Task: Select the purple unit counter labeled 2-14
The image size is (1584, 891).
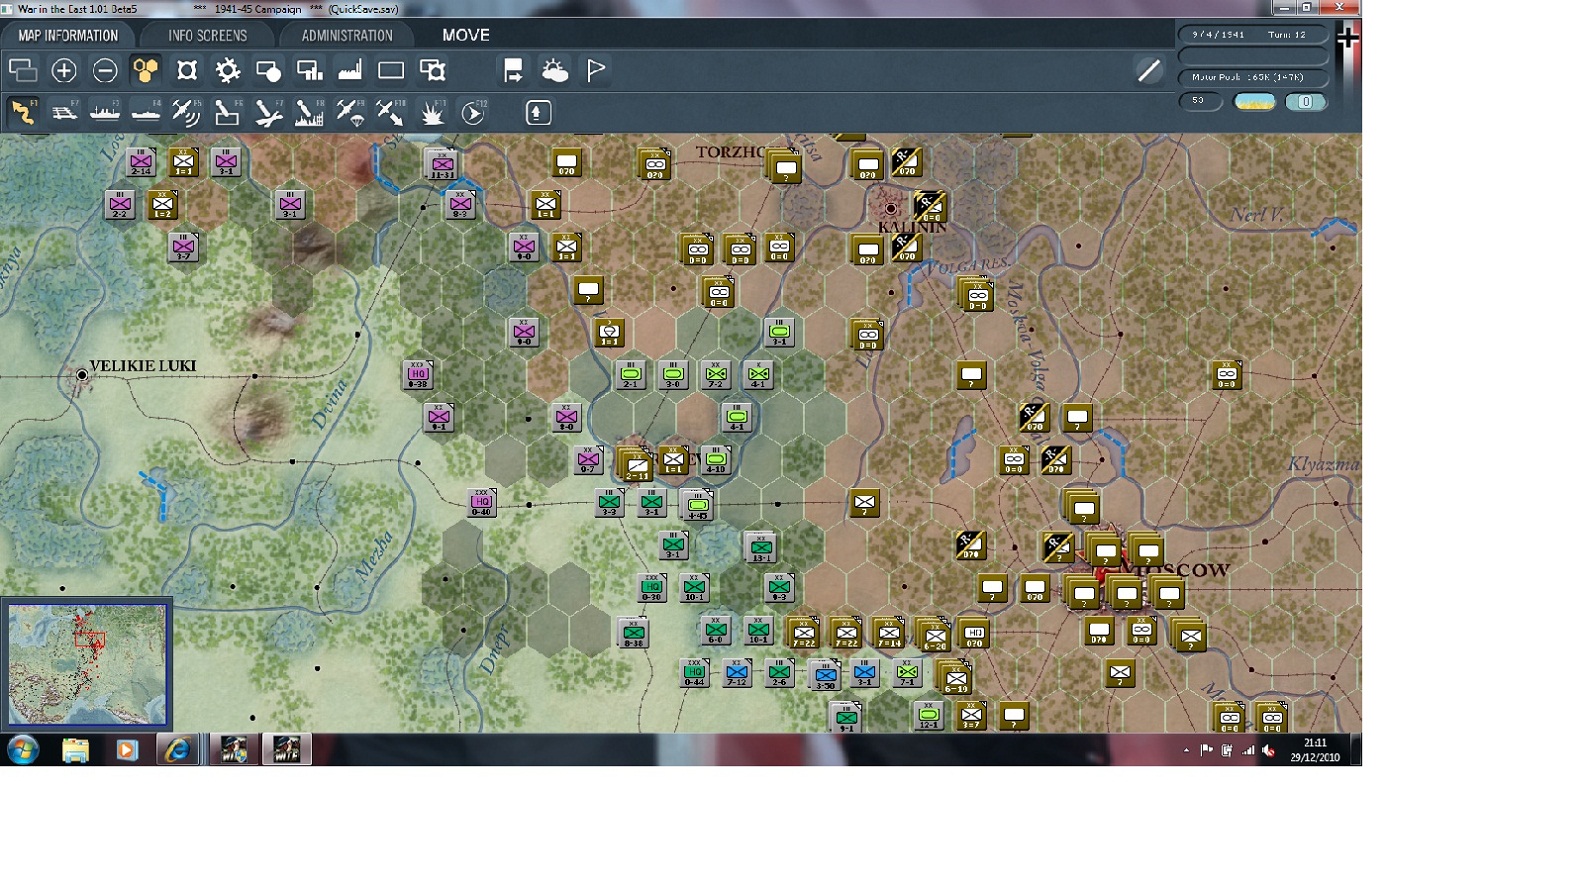Action: tap(141, 162)
